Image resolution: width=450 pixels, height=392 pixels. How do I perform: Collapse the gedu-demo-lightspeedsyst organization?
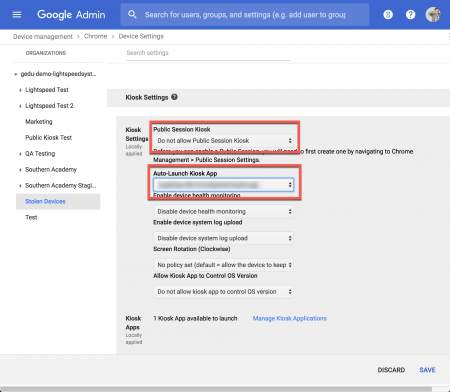(15, 74)
